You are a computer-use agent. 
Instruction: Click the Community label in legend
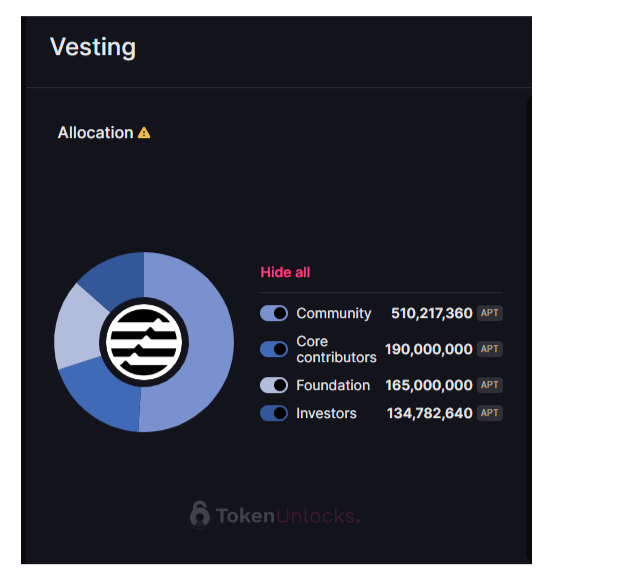coord(334,313)
